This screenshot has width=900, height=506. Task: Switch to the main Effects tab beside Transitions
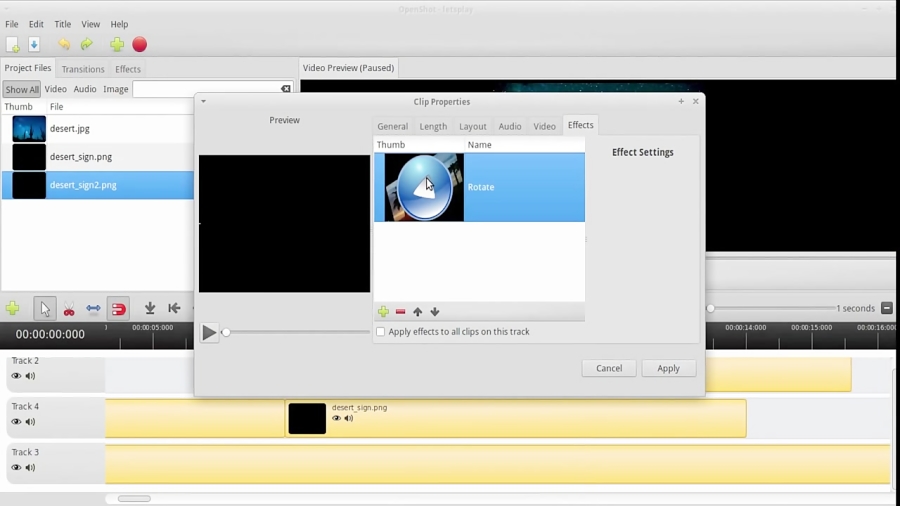pyautogui.click(x=127, y=69)
